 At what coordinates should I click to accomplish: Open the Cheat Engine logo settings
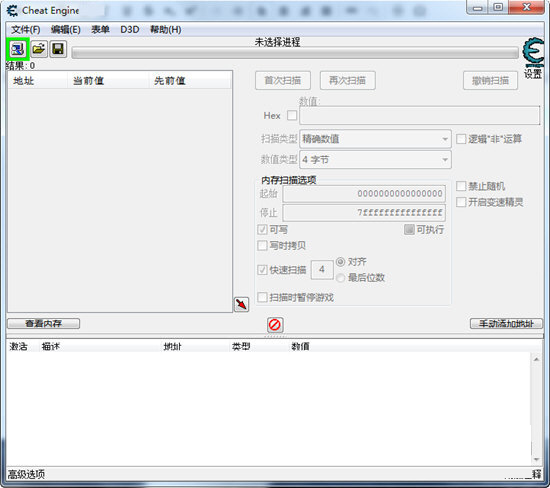point(534,52)
